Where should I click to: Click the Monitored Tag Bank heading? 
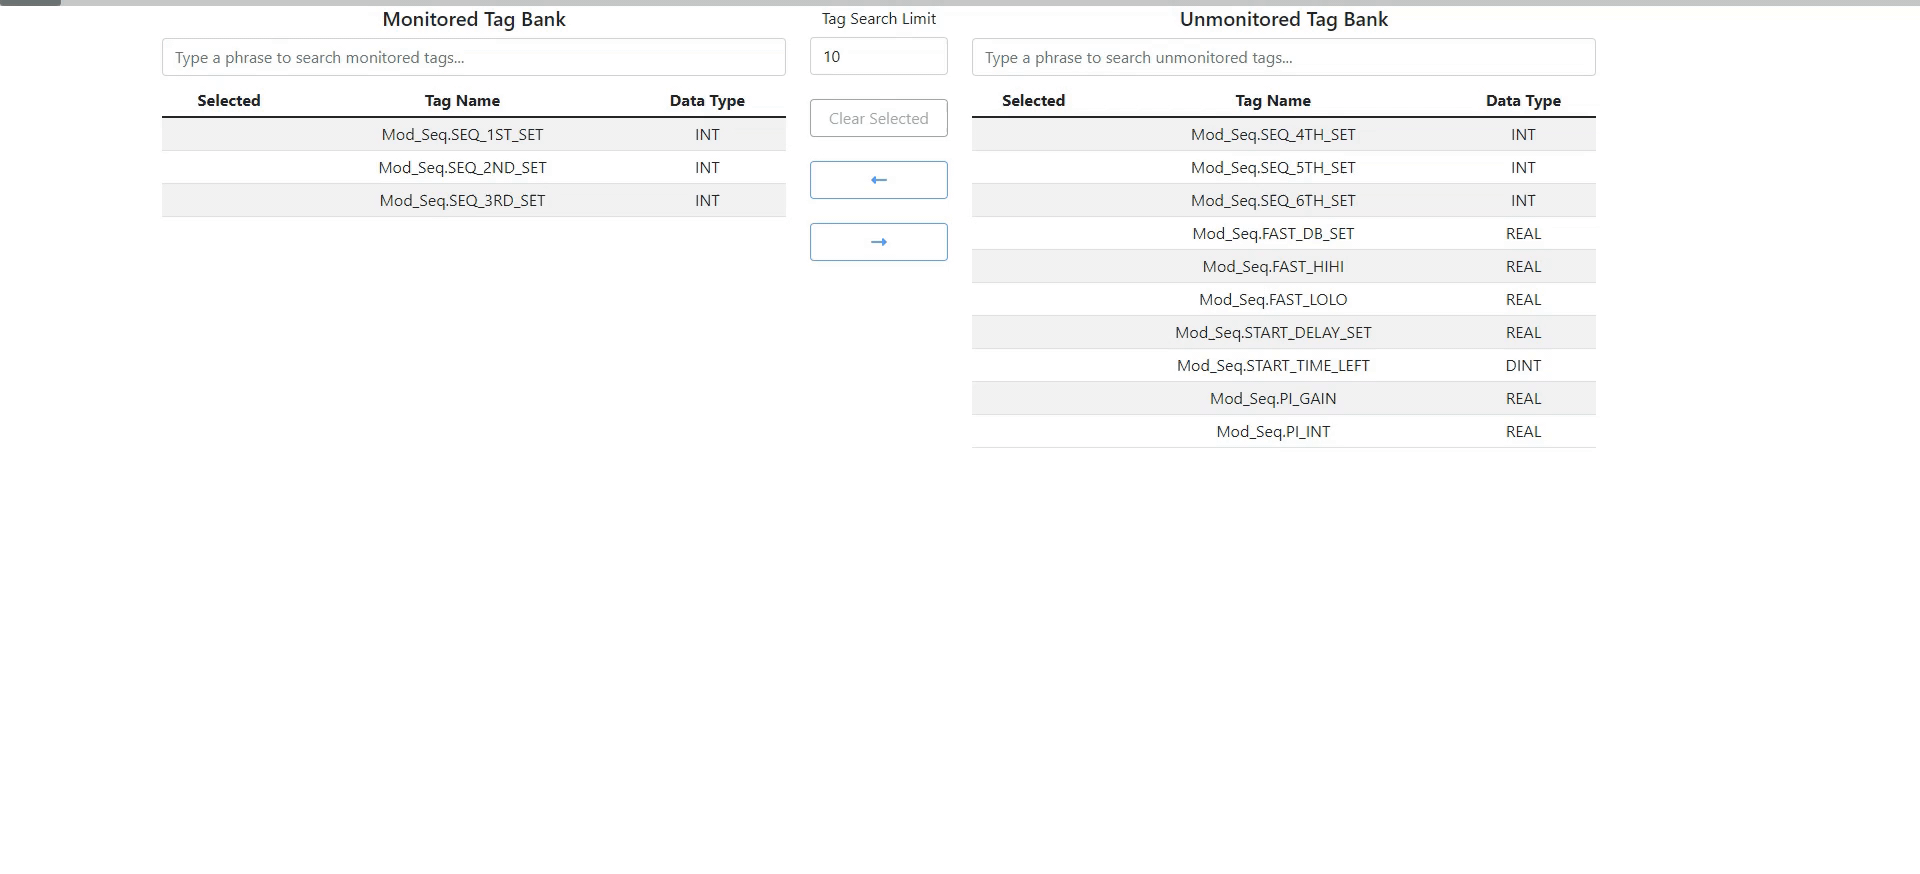474,19
